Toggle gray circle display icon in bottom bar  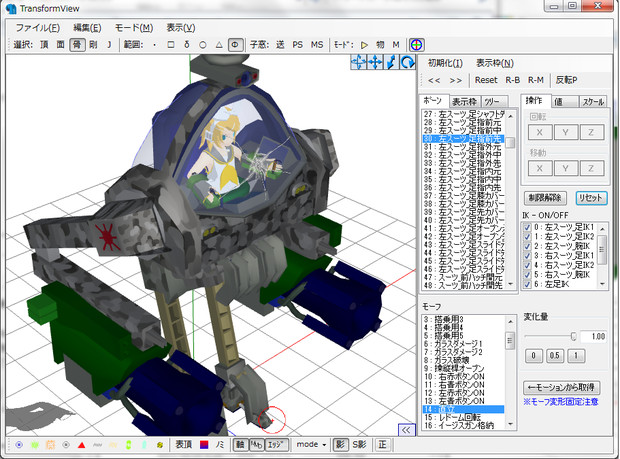click(x=66, y=445)
